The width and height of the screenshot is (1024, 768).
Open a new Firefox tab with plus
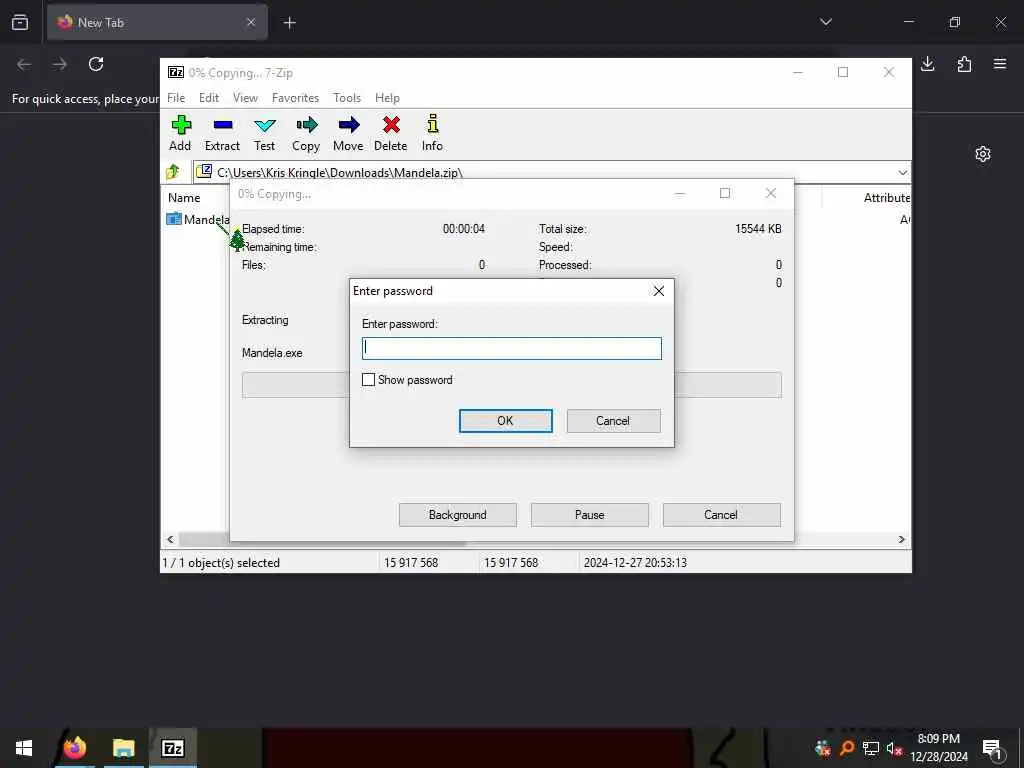click(x=290, y=23)
